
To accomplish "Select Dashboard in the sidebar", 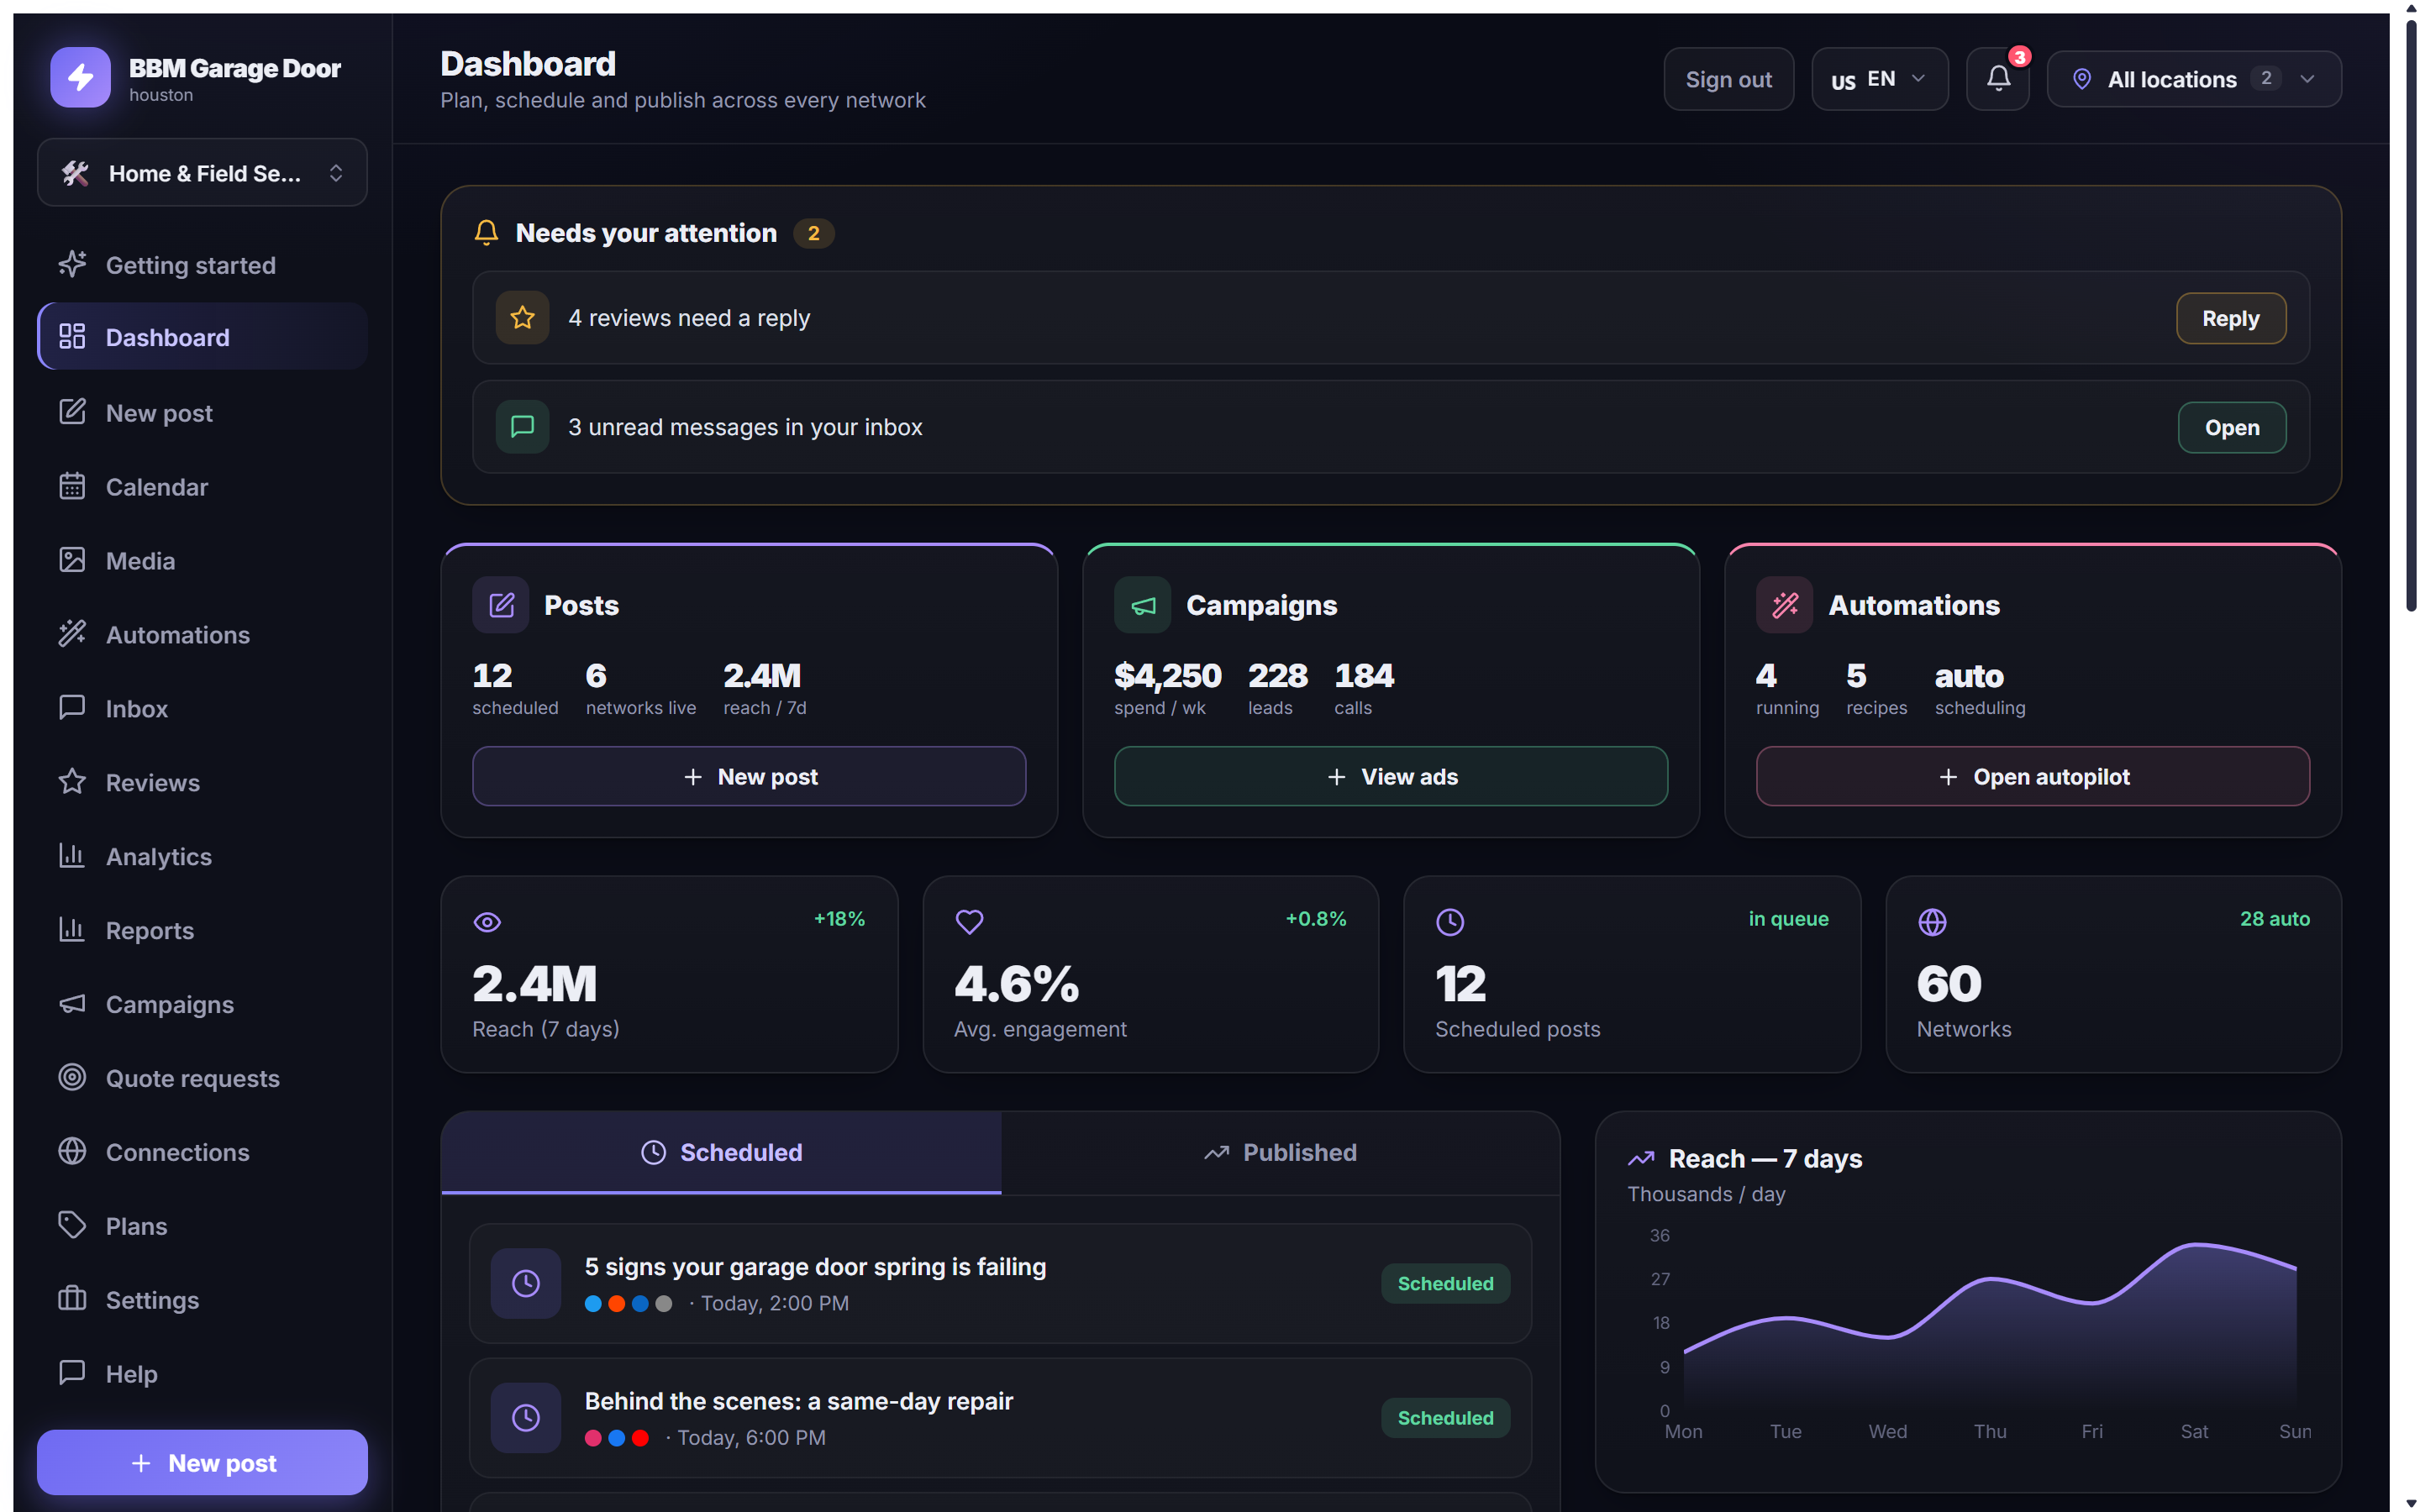I will [202, 337].
